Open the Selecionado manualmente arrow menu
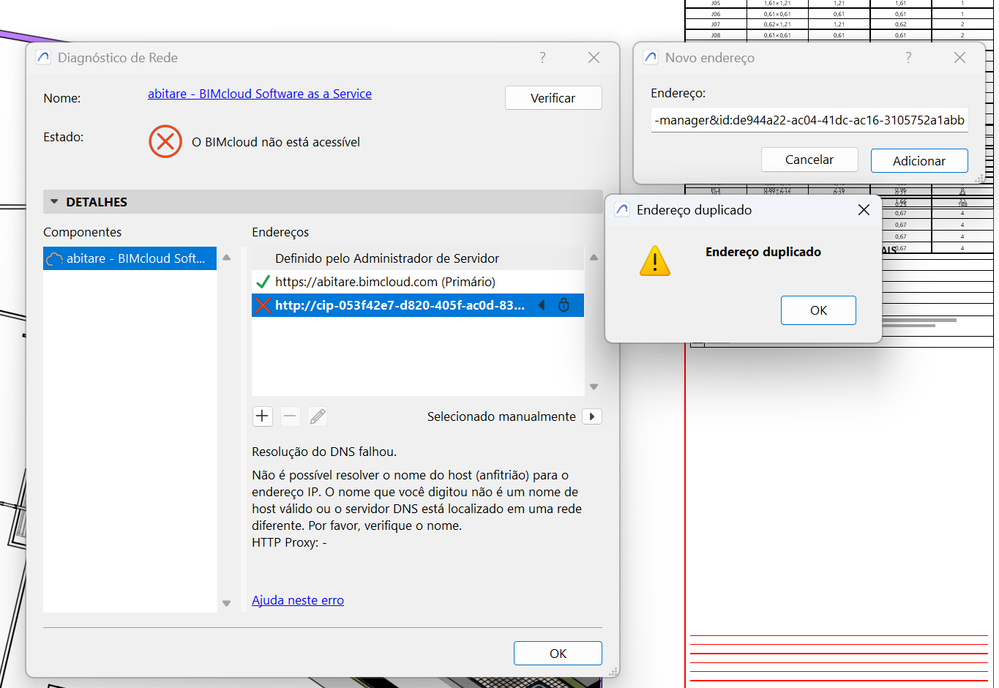The image size is (999, 688). pos(592,417)
